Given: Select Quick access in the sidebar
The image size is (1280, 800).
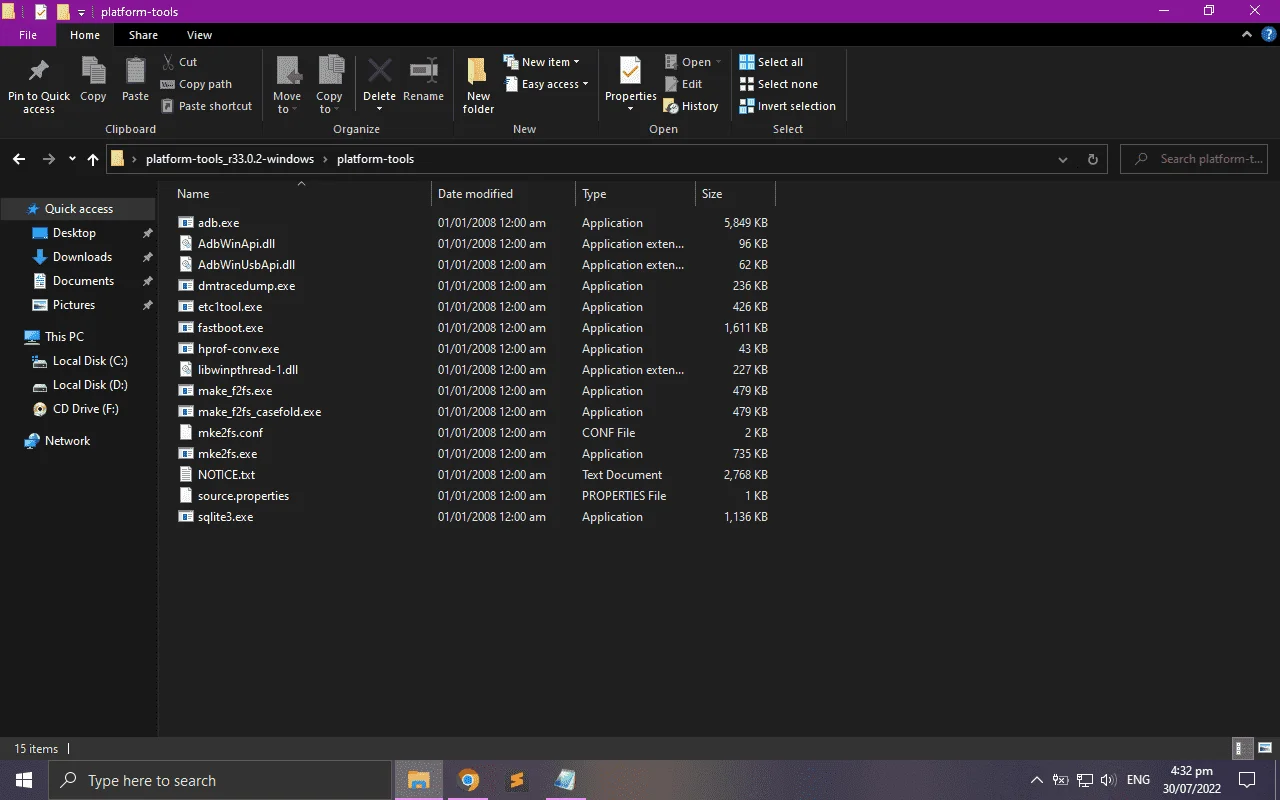Looking at the screenshot, I should 78,209.
